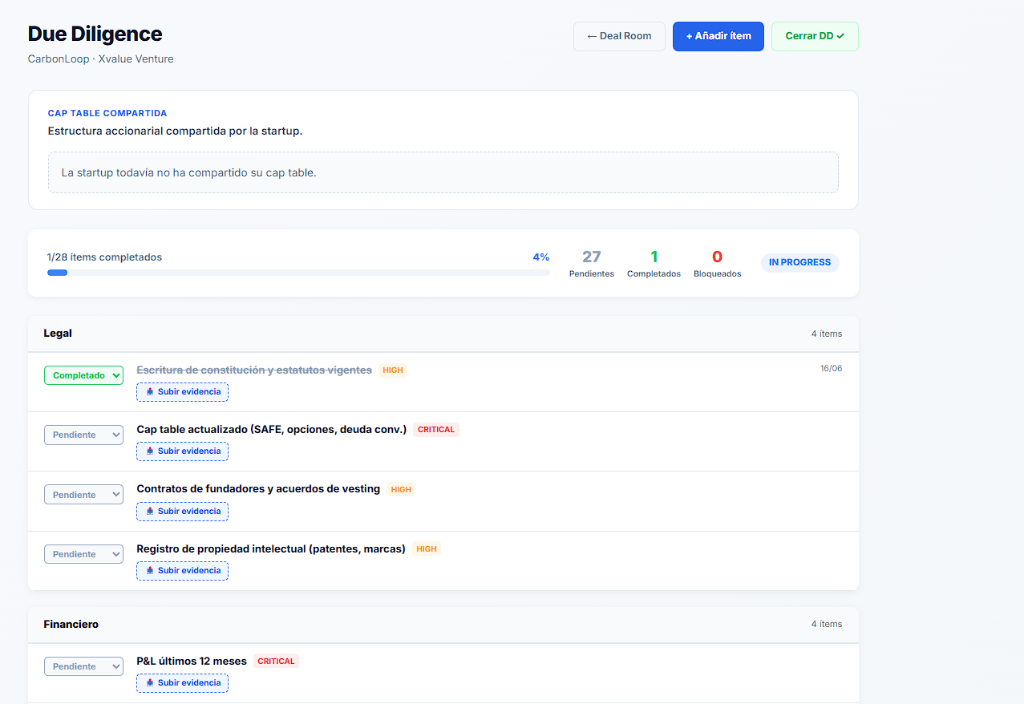Click the Legal section's 4 ítems count
This screenshot has height=704, width=1024.
(827, 334)
